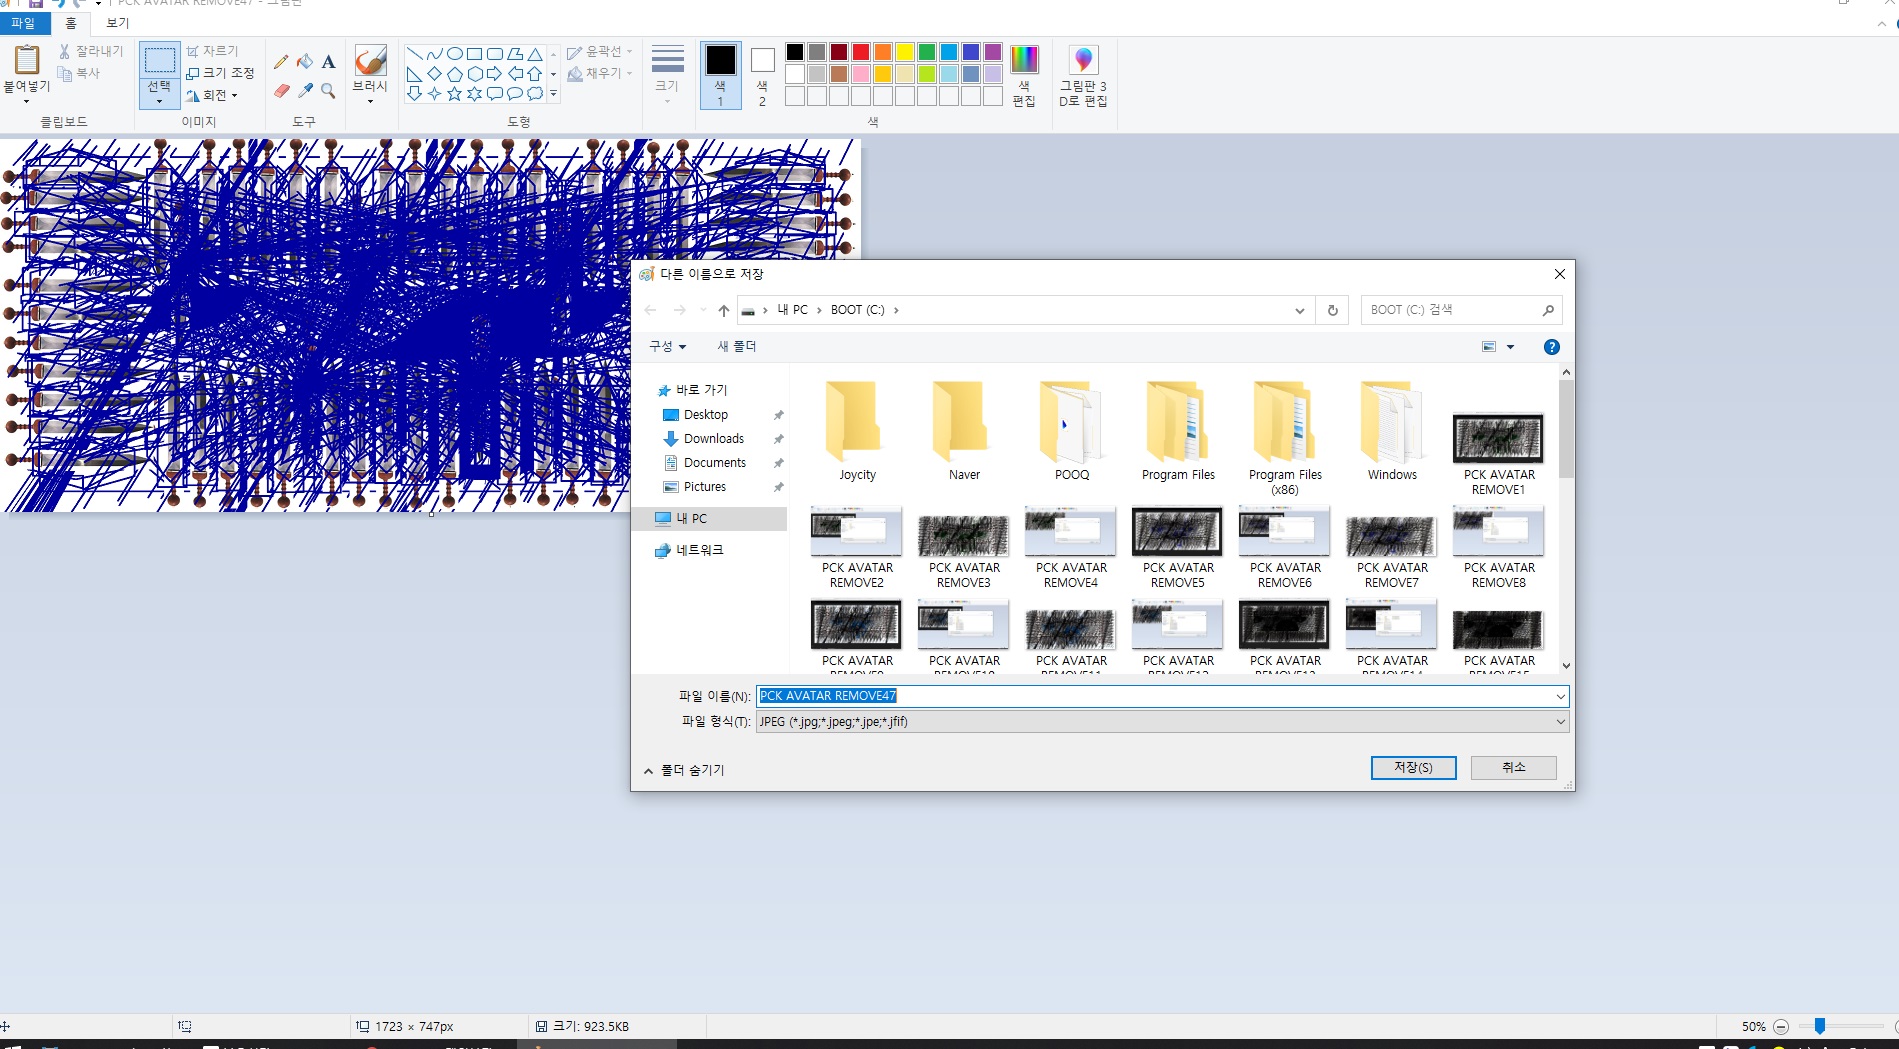Switch to the View (보기) ribbon tab
1899x1049 pixels.
coord(118,23)
